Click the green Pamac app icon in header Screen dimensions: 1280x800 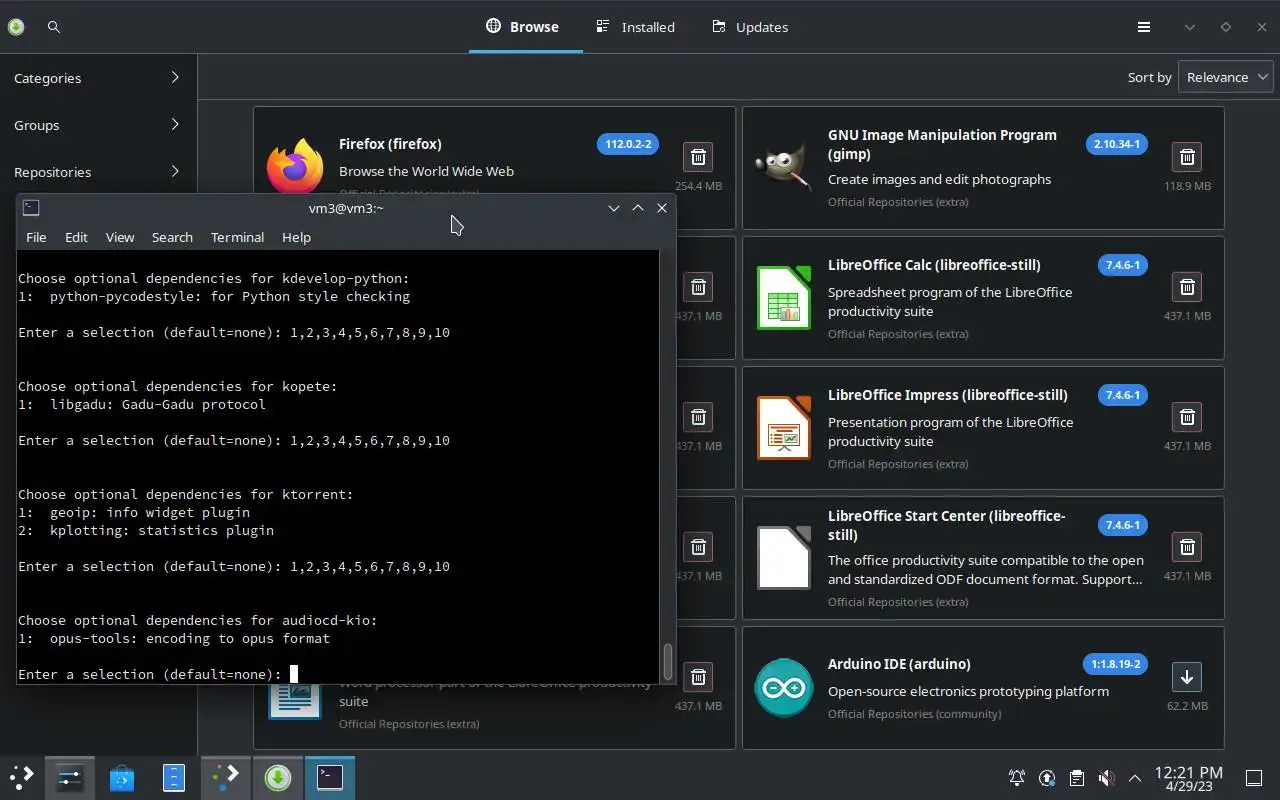15,27
